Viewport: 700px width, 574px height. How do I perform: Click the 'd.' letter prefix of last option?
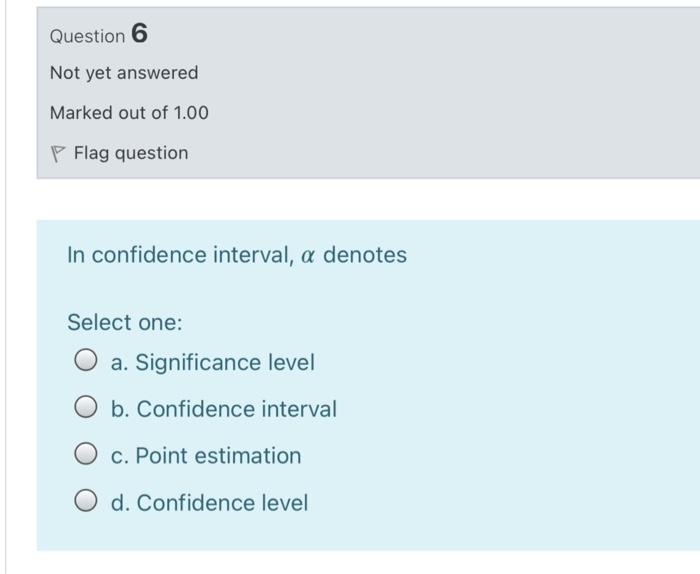[x=120, y=503]
